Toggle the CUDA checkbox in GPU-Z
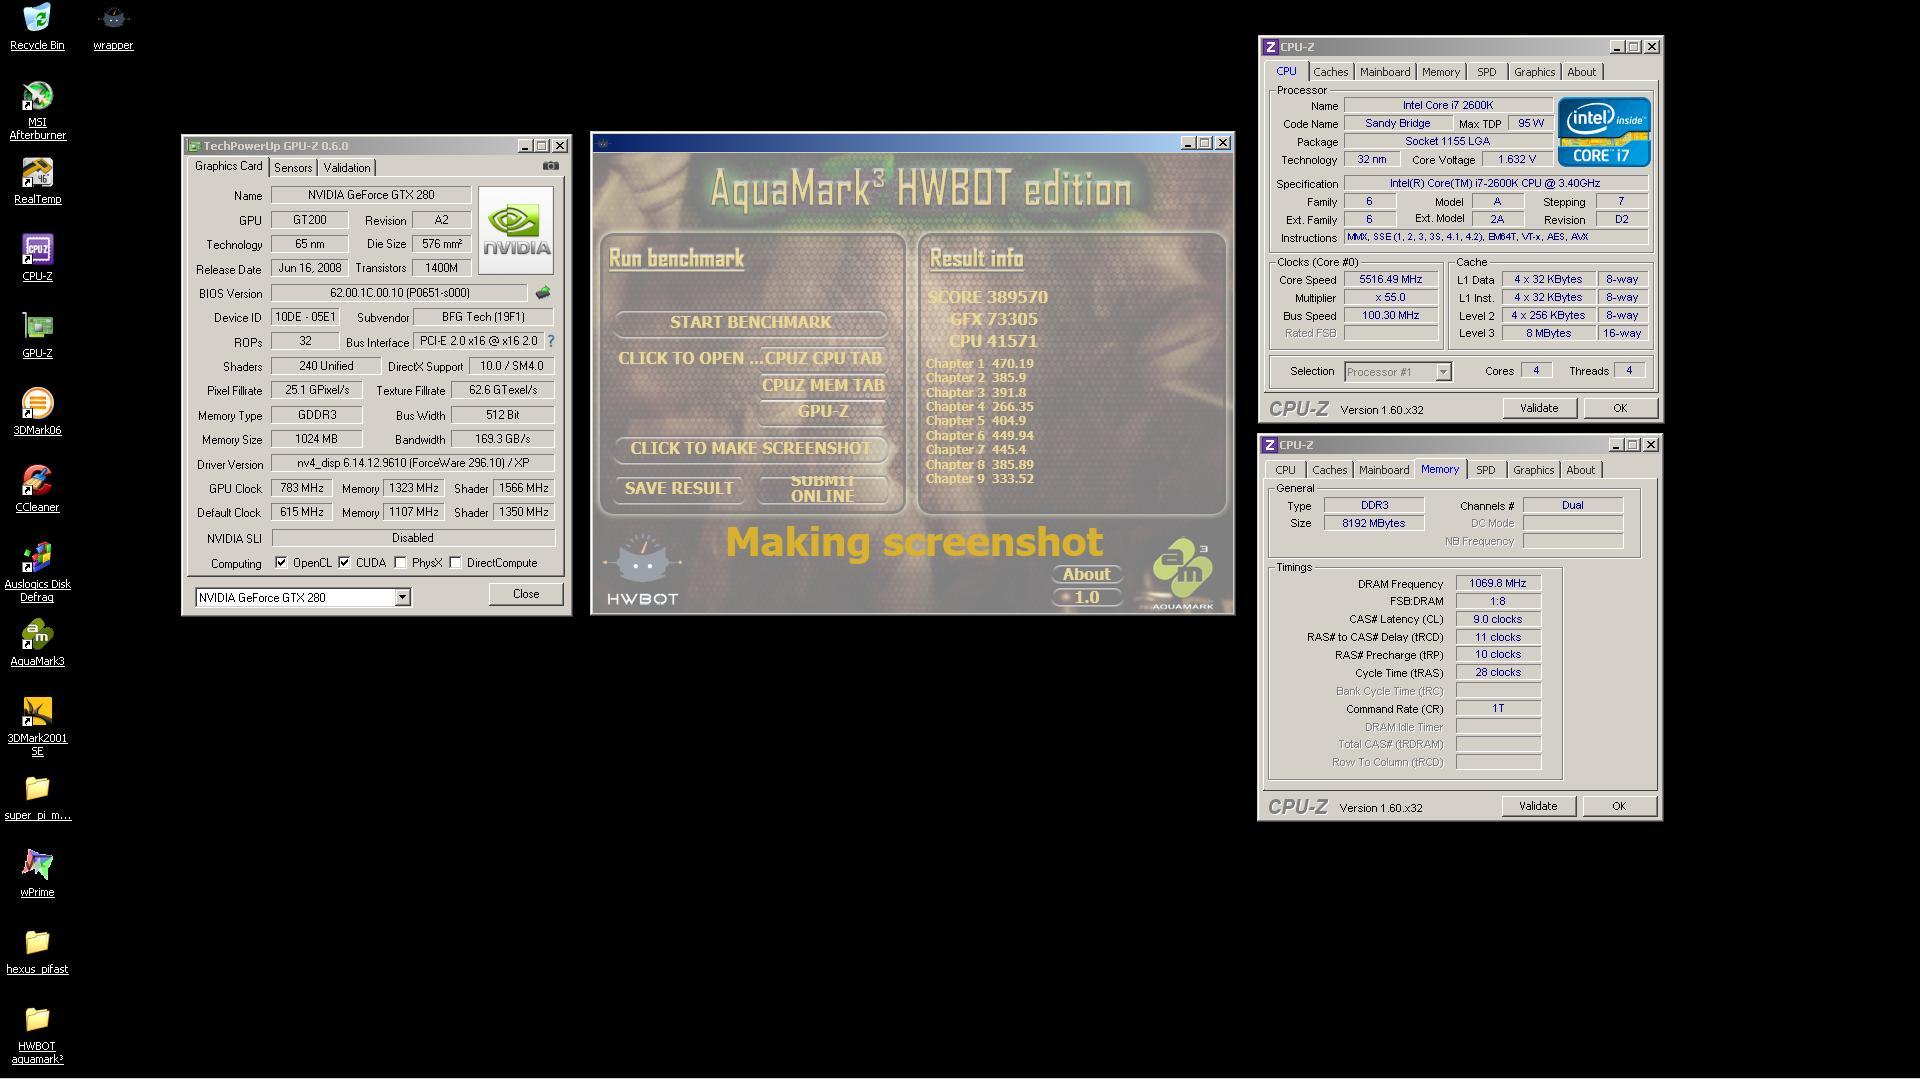 pyautogui.click(x=344, y=563)
